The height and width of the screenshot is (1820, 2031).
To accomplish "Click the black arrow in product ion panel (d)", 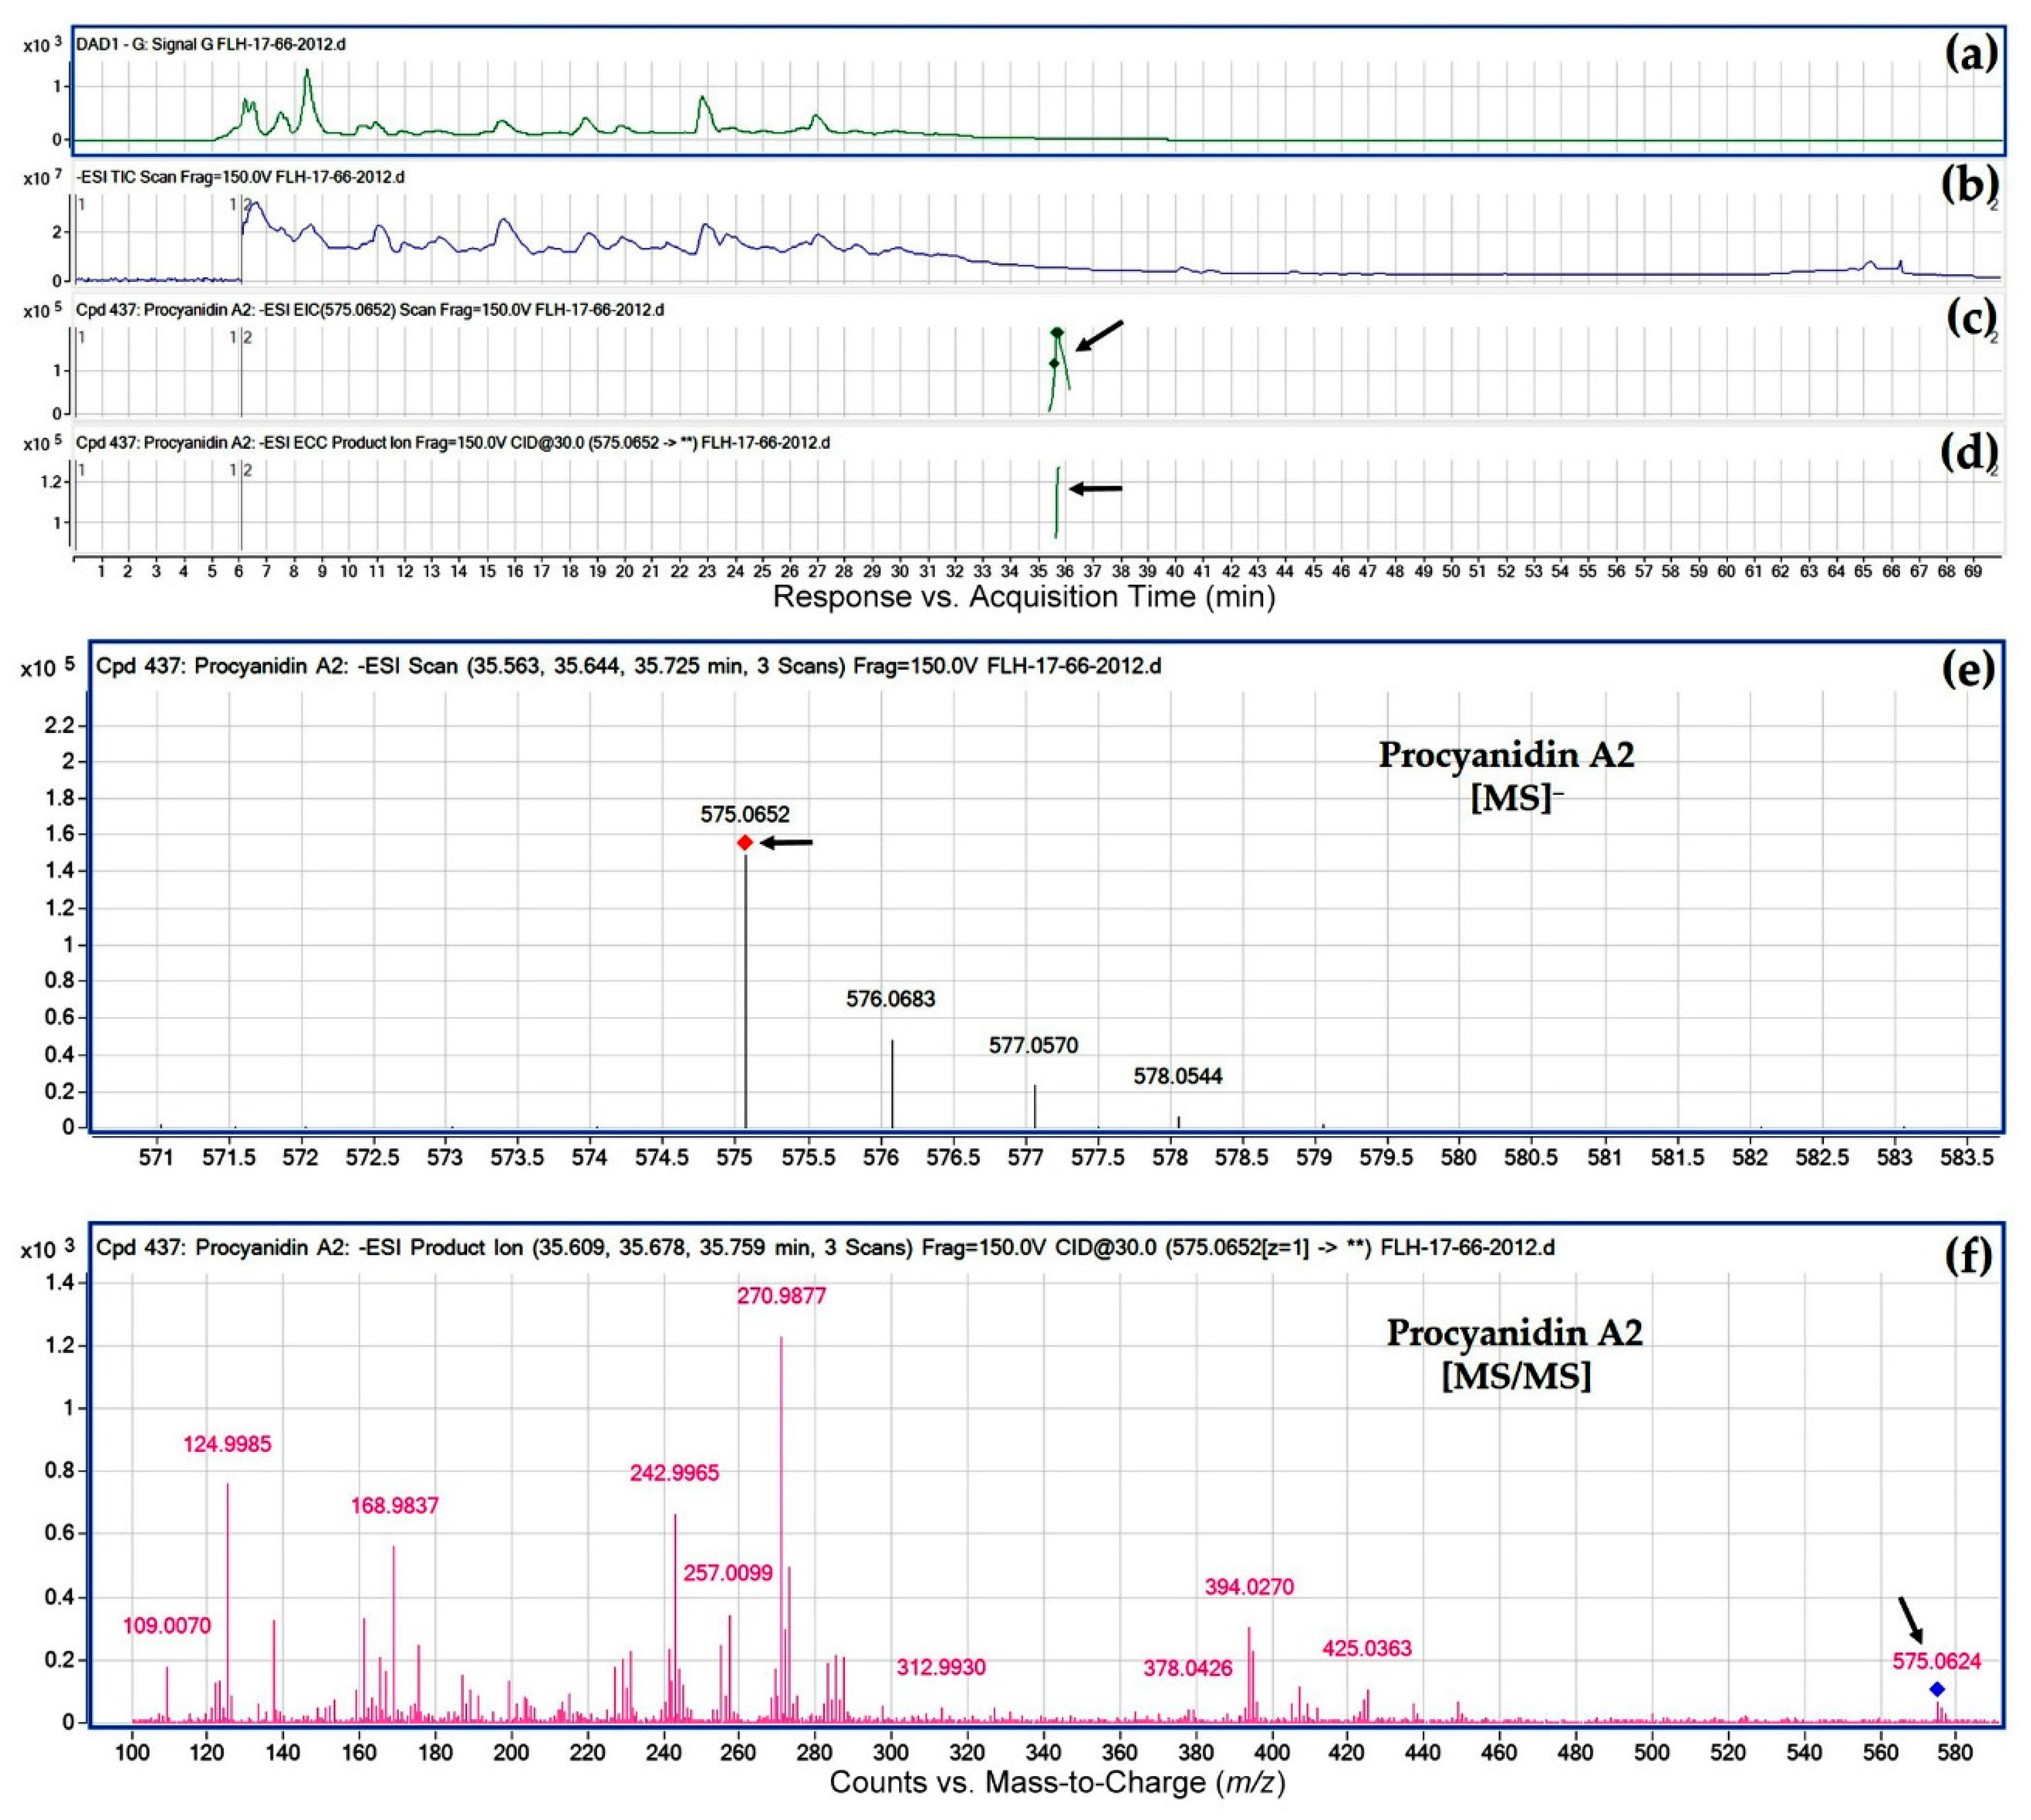I will coord(1096,489).
